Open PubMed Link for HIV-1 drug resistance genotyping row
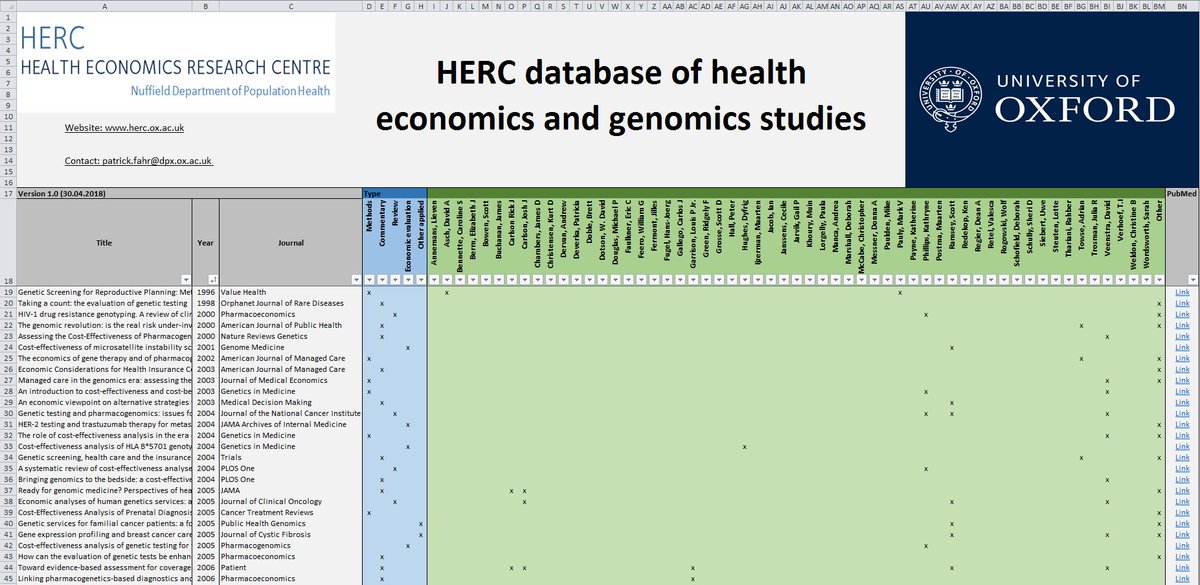The height and width of the screenshot is (585, 1200). pyautogui.click(x=1183, y=314)
